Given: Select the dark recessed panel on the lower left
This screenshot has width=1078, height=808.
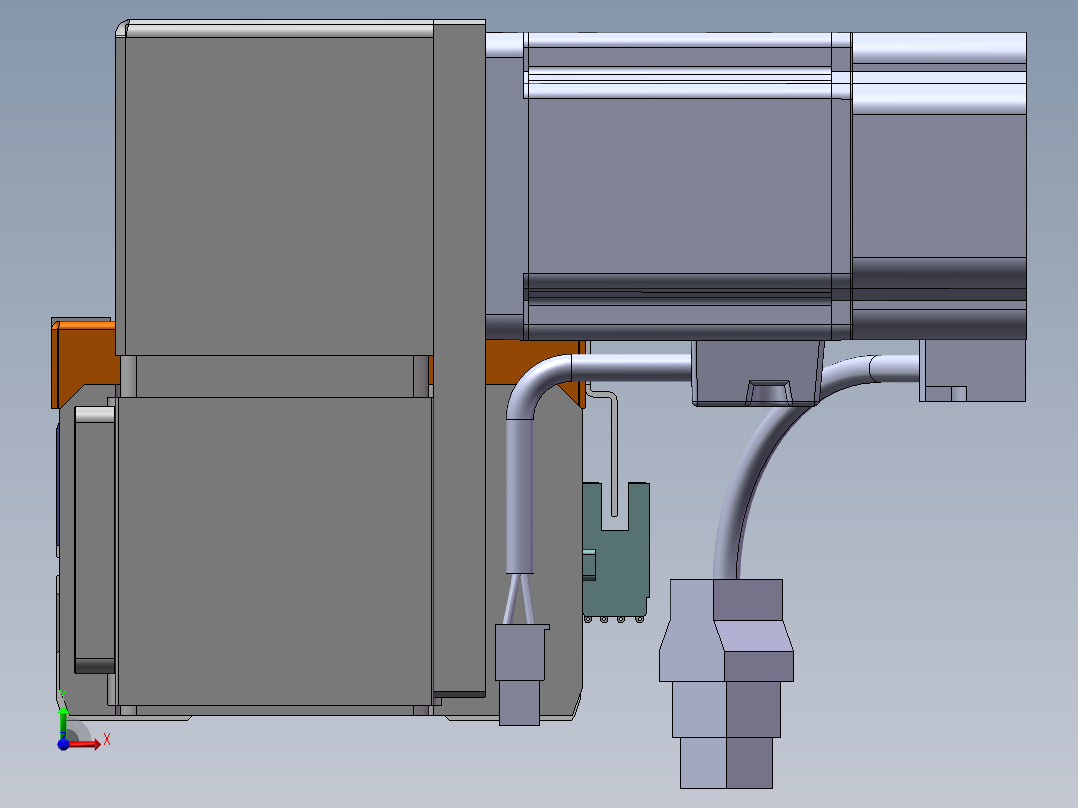Looking at the screenshot, I should [94, 540].
